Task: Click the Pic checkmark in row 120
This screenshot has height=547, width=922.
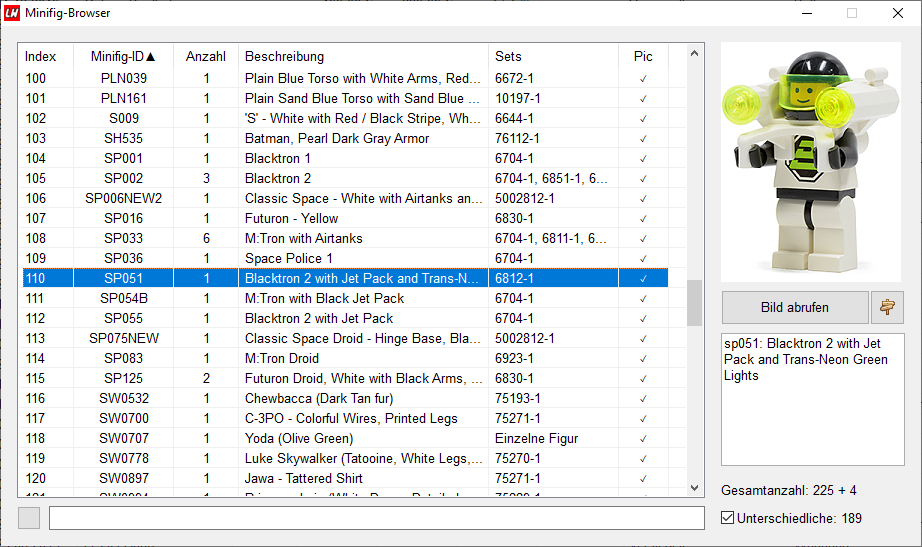Action: coord(643,478)
